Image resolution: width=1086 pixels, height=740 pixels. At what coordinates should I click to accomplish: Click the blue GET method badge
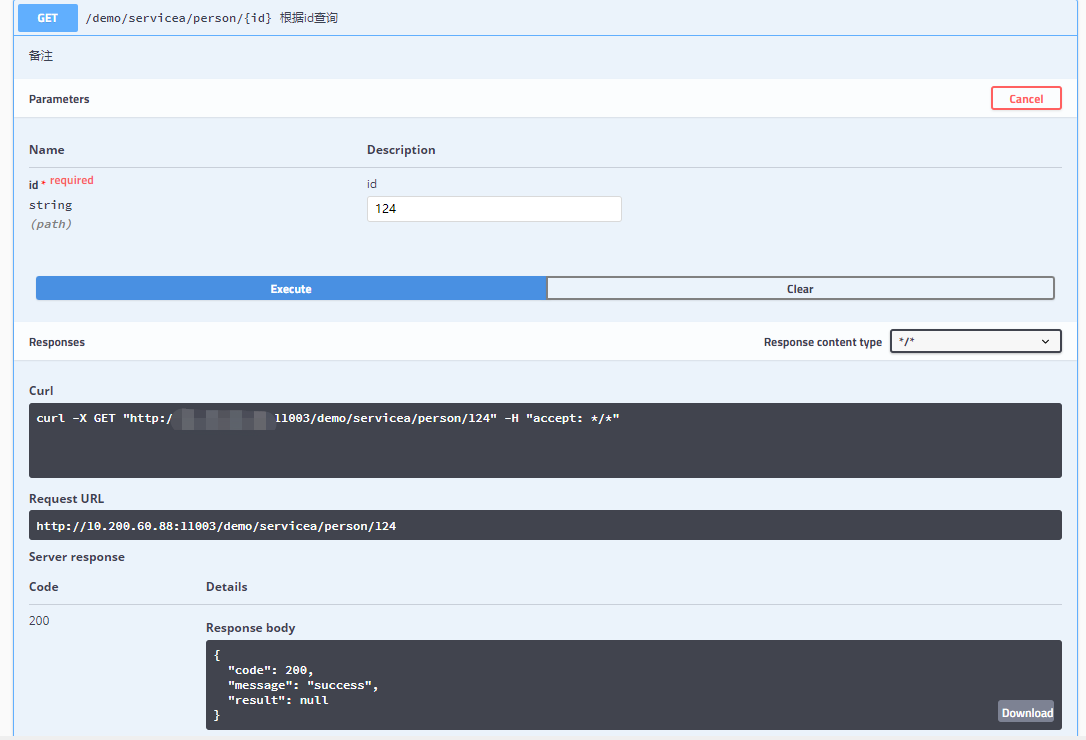(48, 18)
